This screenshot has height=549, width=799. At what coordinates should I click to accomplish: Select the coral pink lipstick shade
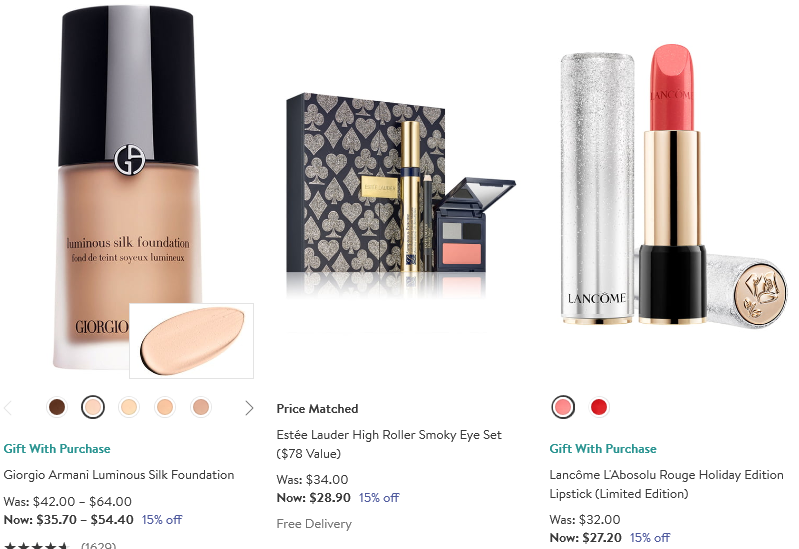[563, 407]
